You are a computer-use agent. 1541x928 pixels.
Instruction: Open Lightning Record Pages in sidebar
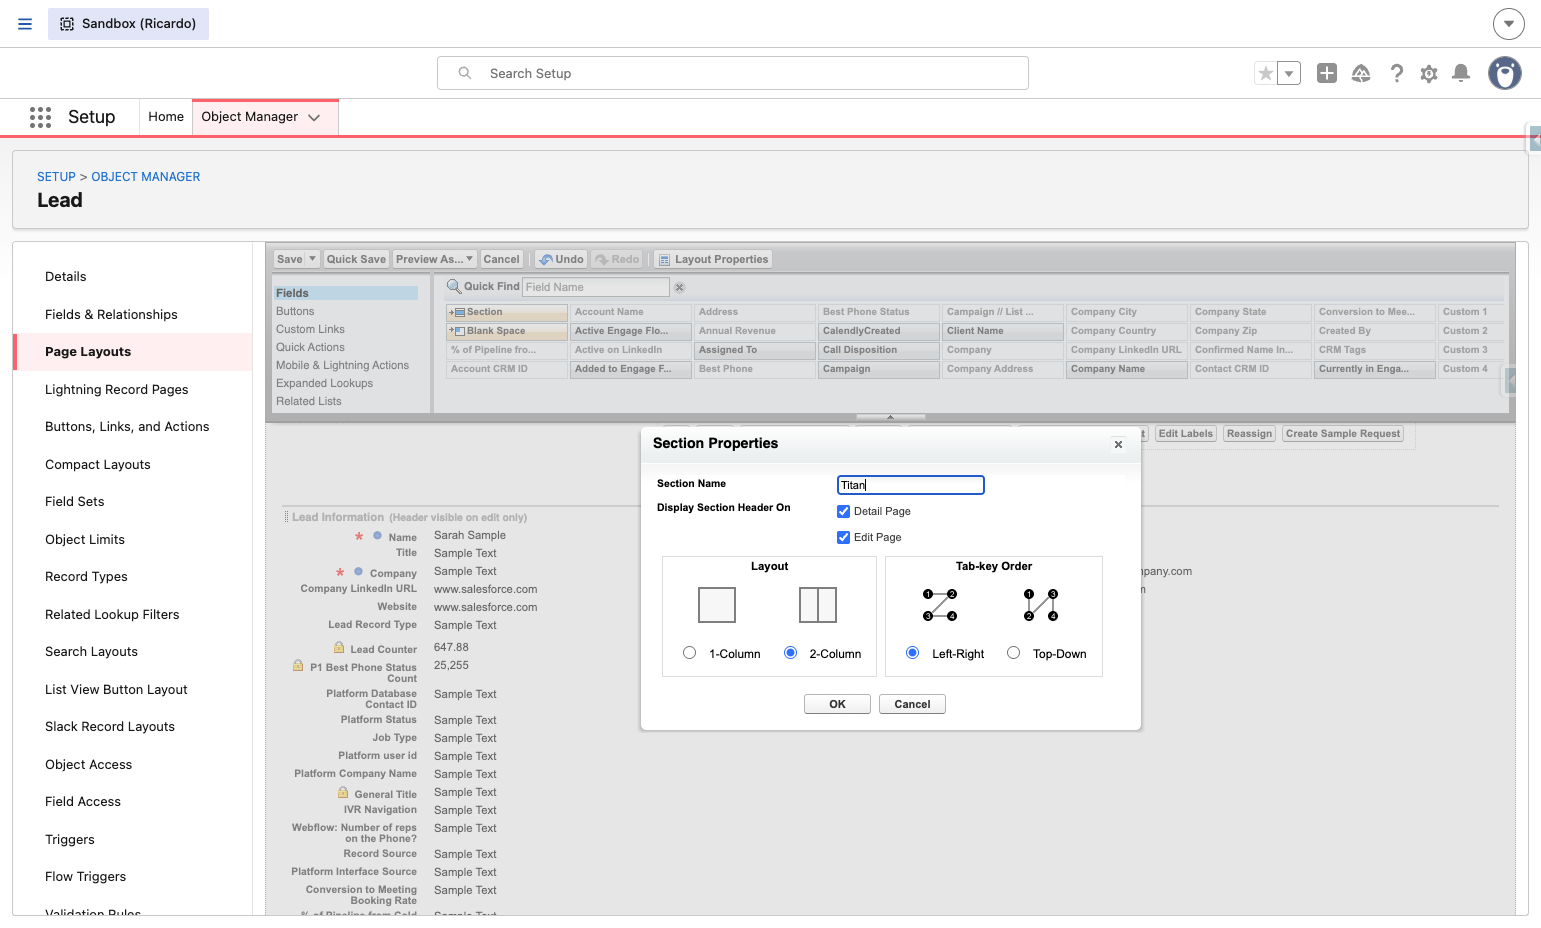point(117,389)
